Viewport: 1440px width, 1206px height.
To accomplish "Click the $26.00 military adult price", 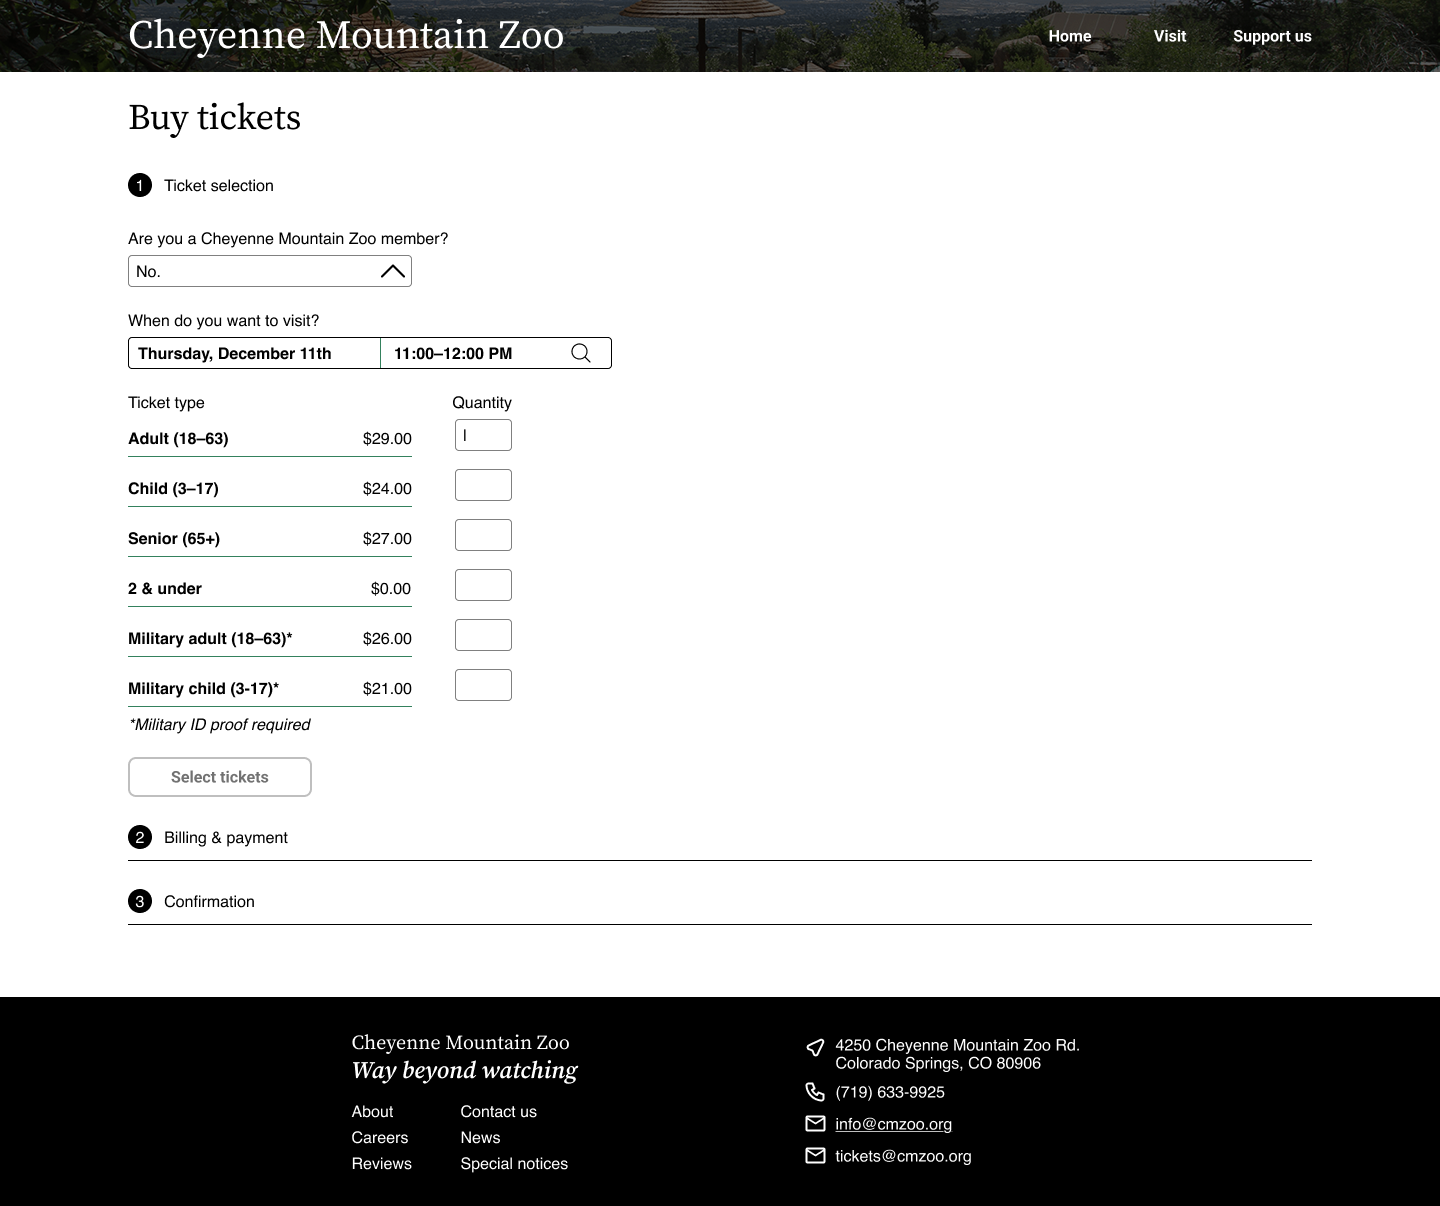I will click(387, 638).
